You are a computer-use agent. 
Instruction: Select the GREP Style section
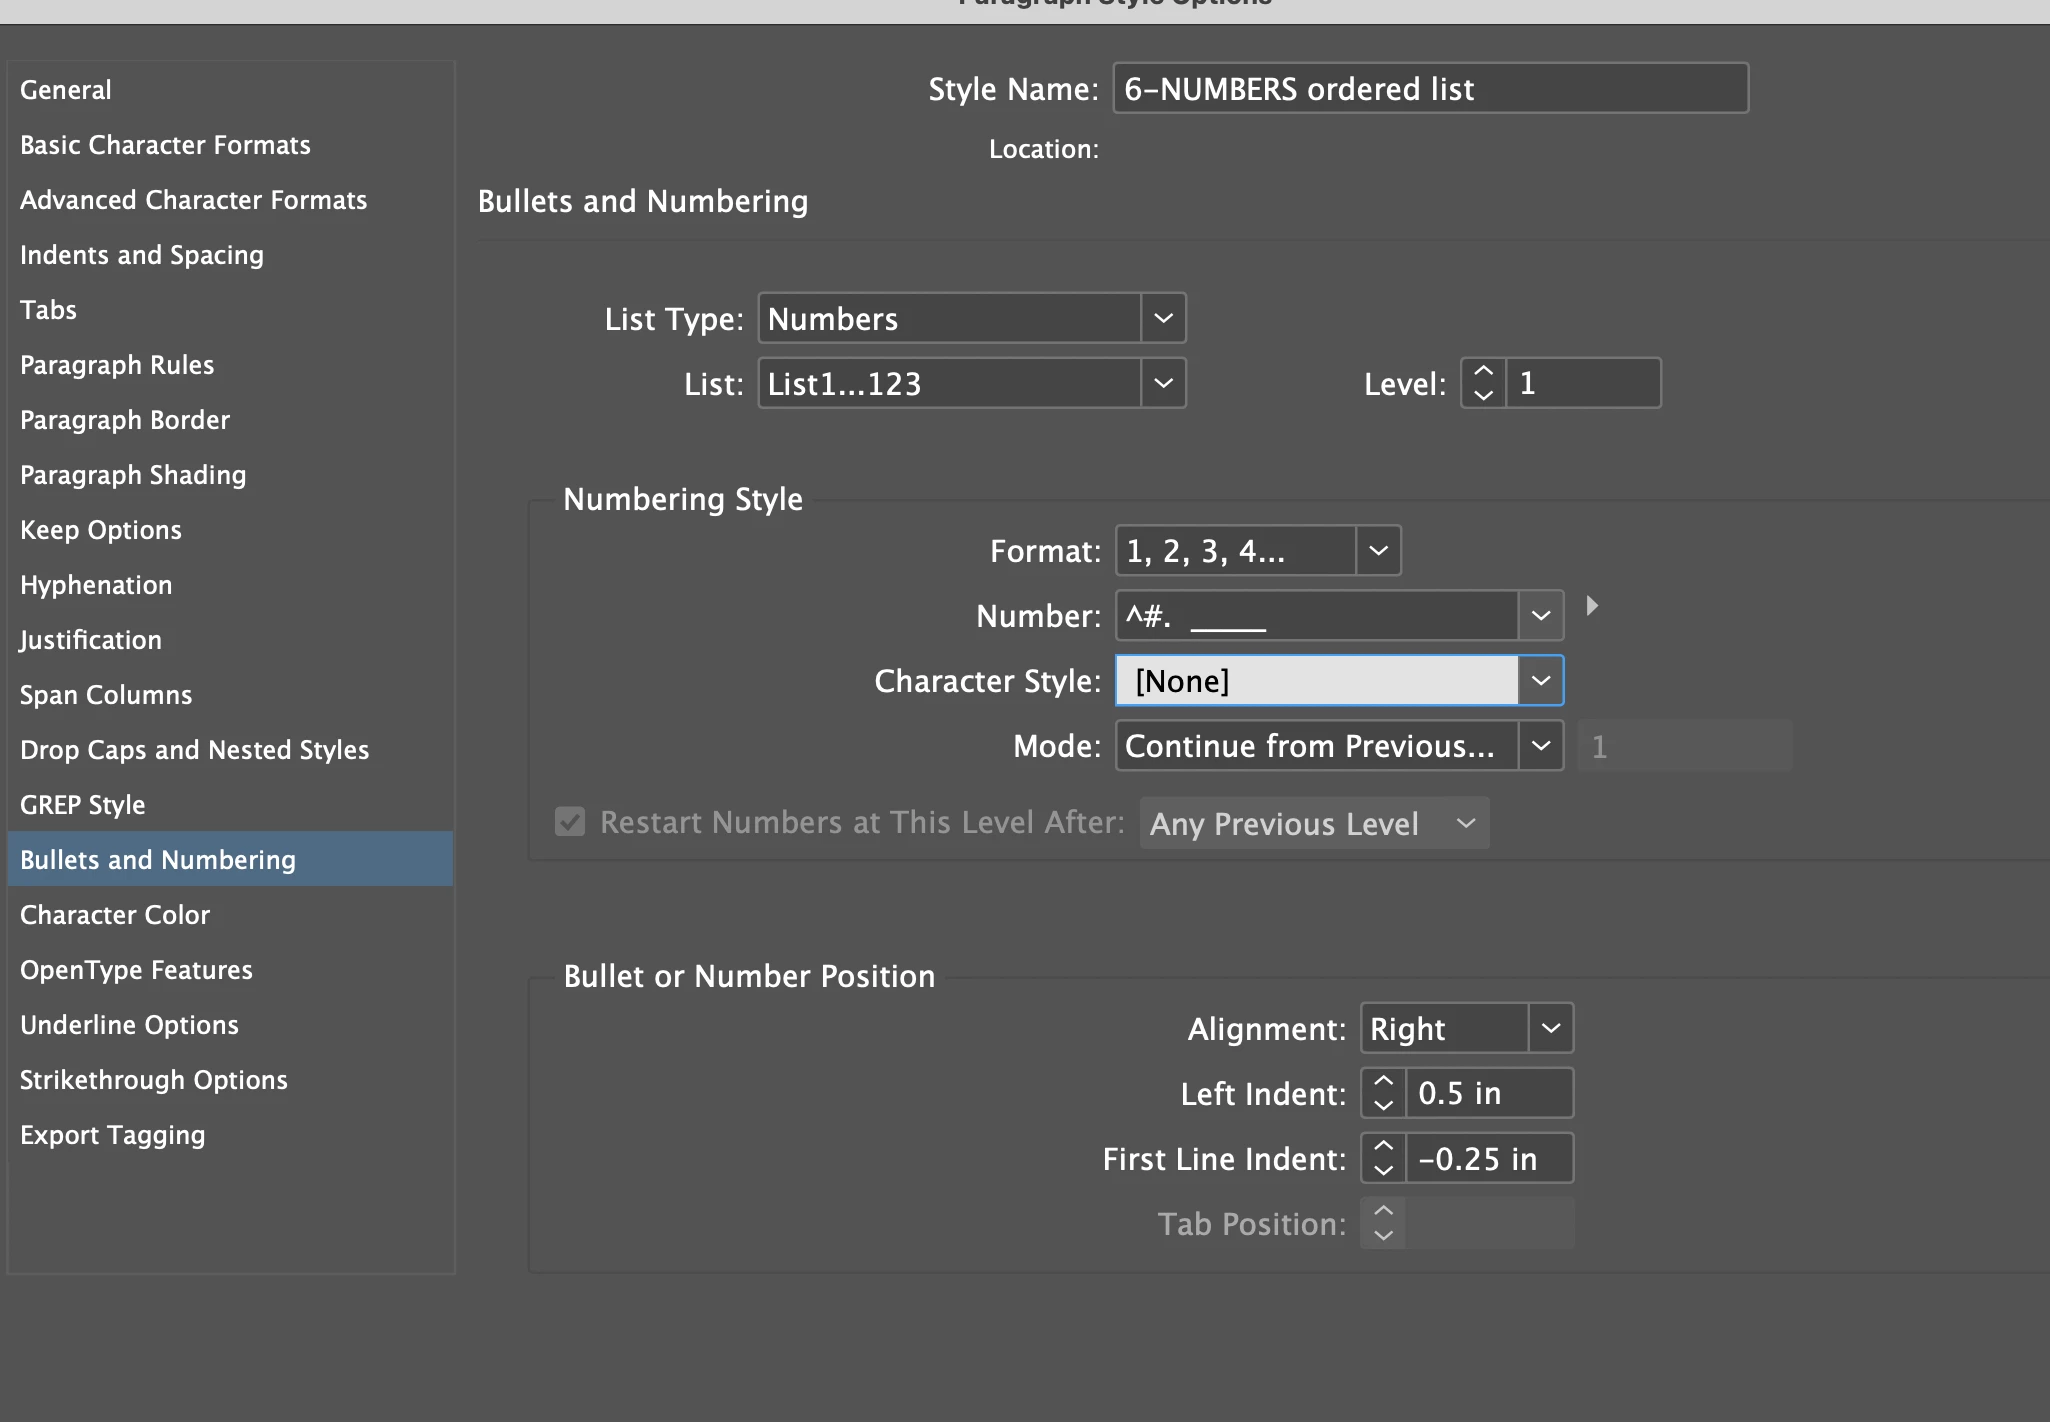click(83, 805)
